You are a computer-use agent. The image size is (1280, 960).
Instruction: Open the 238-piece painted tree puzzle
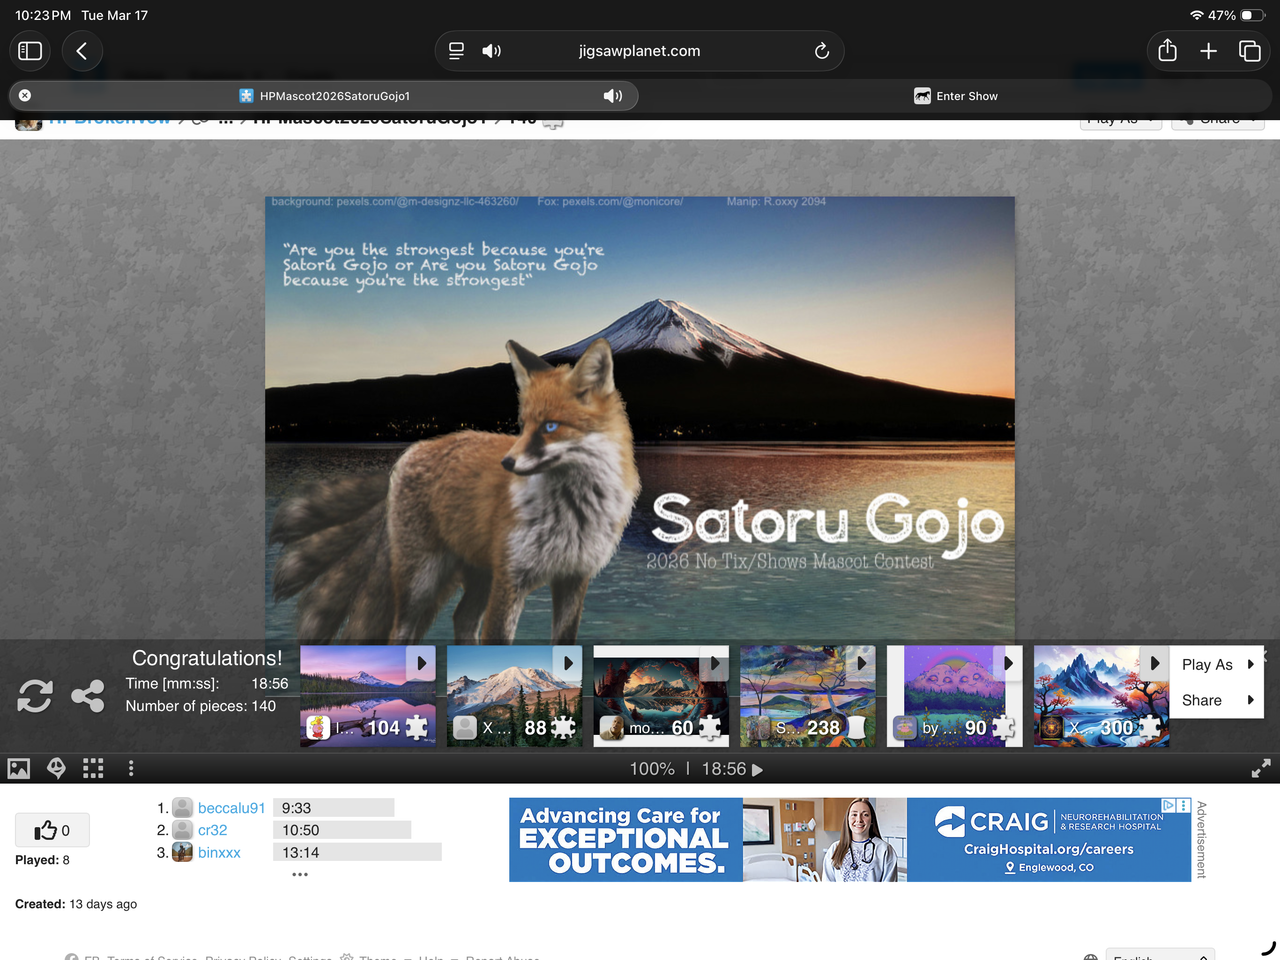click(x=808, y=696)
